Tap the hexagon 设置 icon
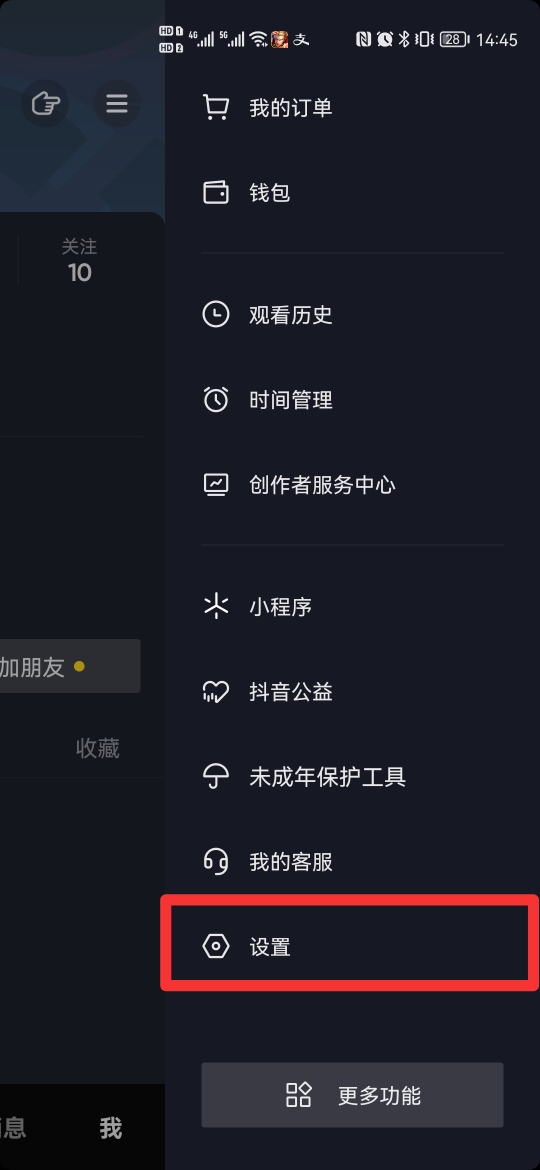540x1170 pixels. (216, 947)
